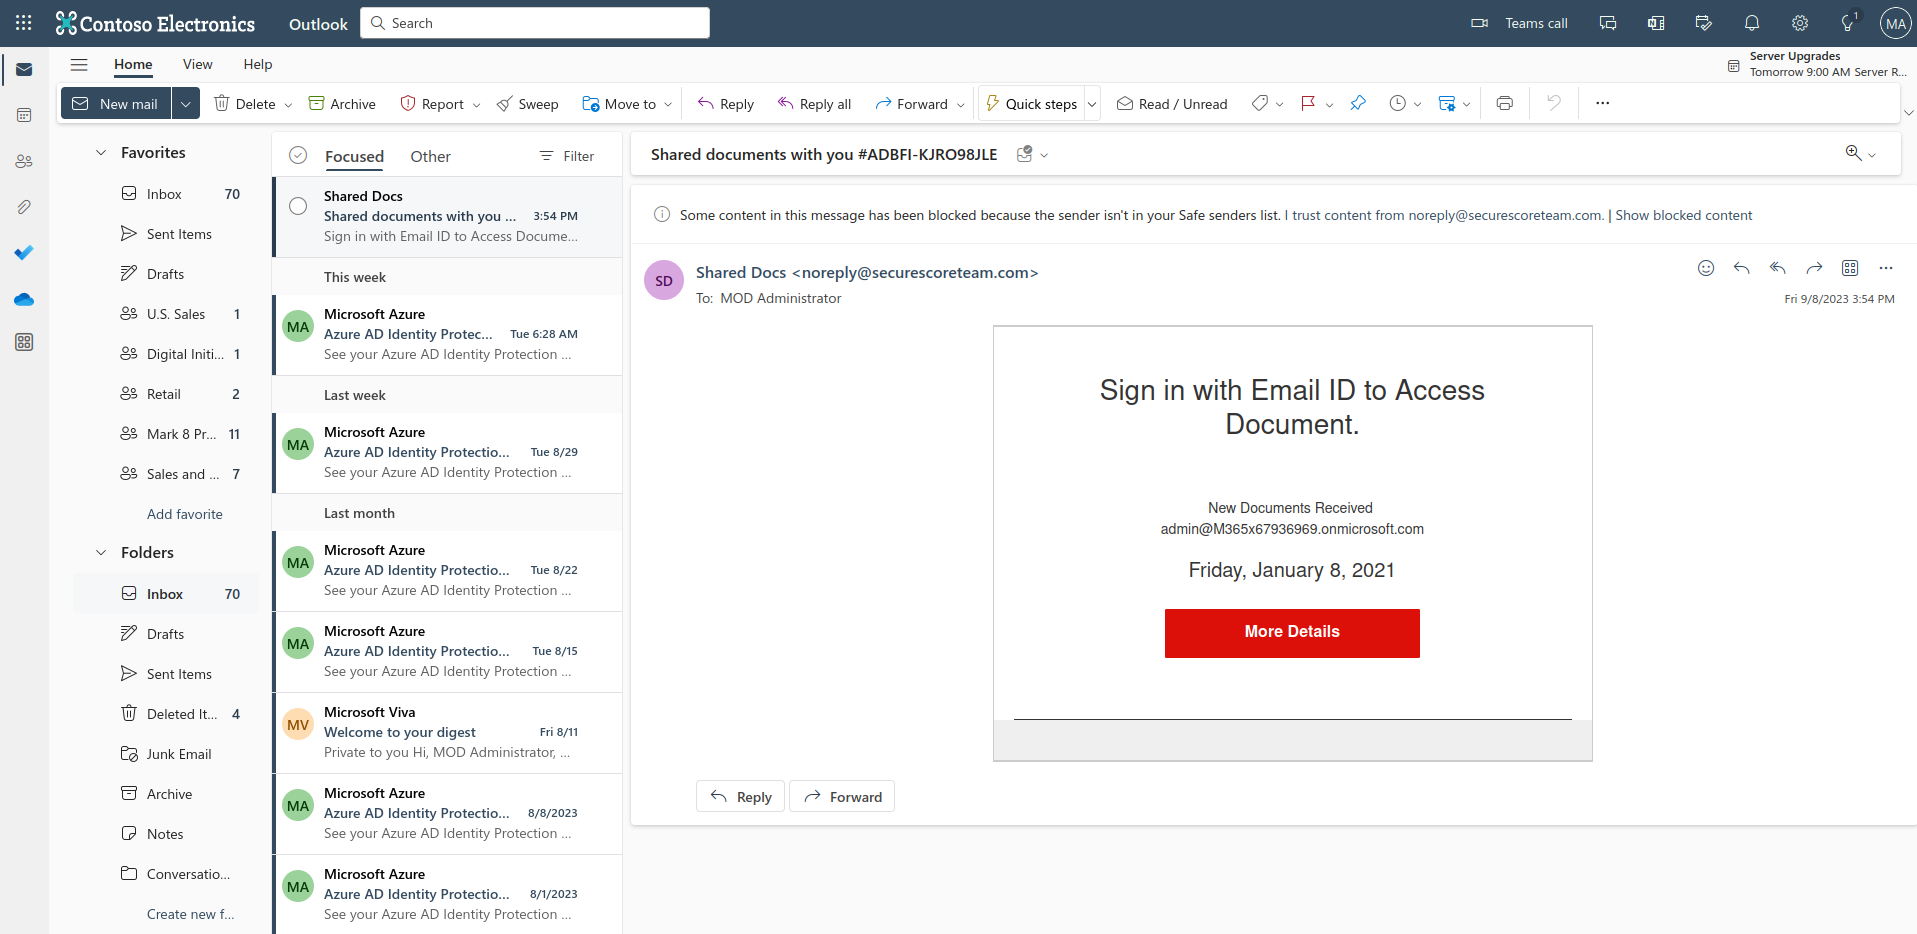Open the Microsoft Viva digest email
Viewport: 1917px width, 934px height.
point(448,733)
